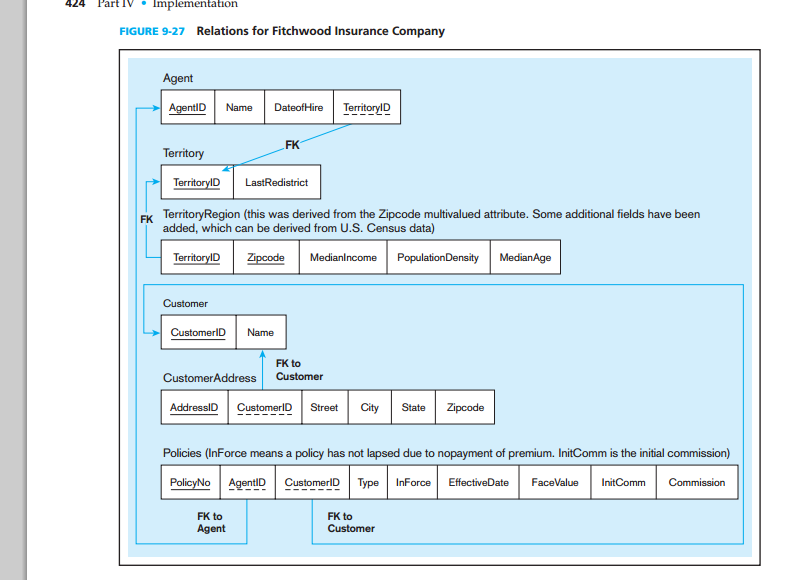Select CustomerID in the Customer relation
This screenshot has width=803, height=580.
coord(199,332)
